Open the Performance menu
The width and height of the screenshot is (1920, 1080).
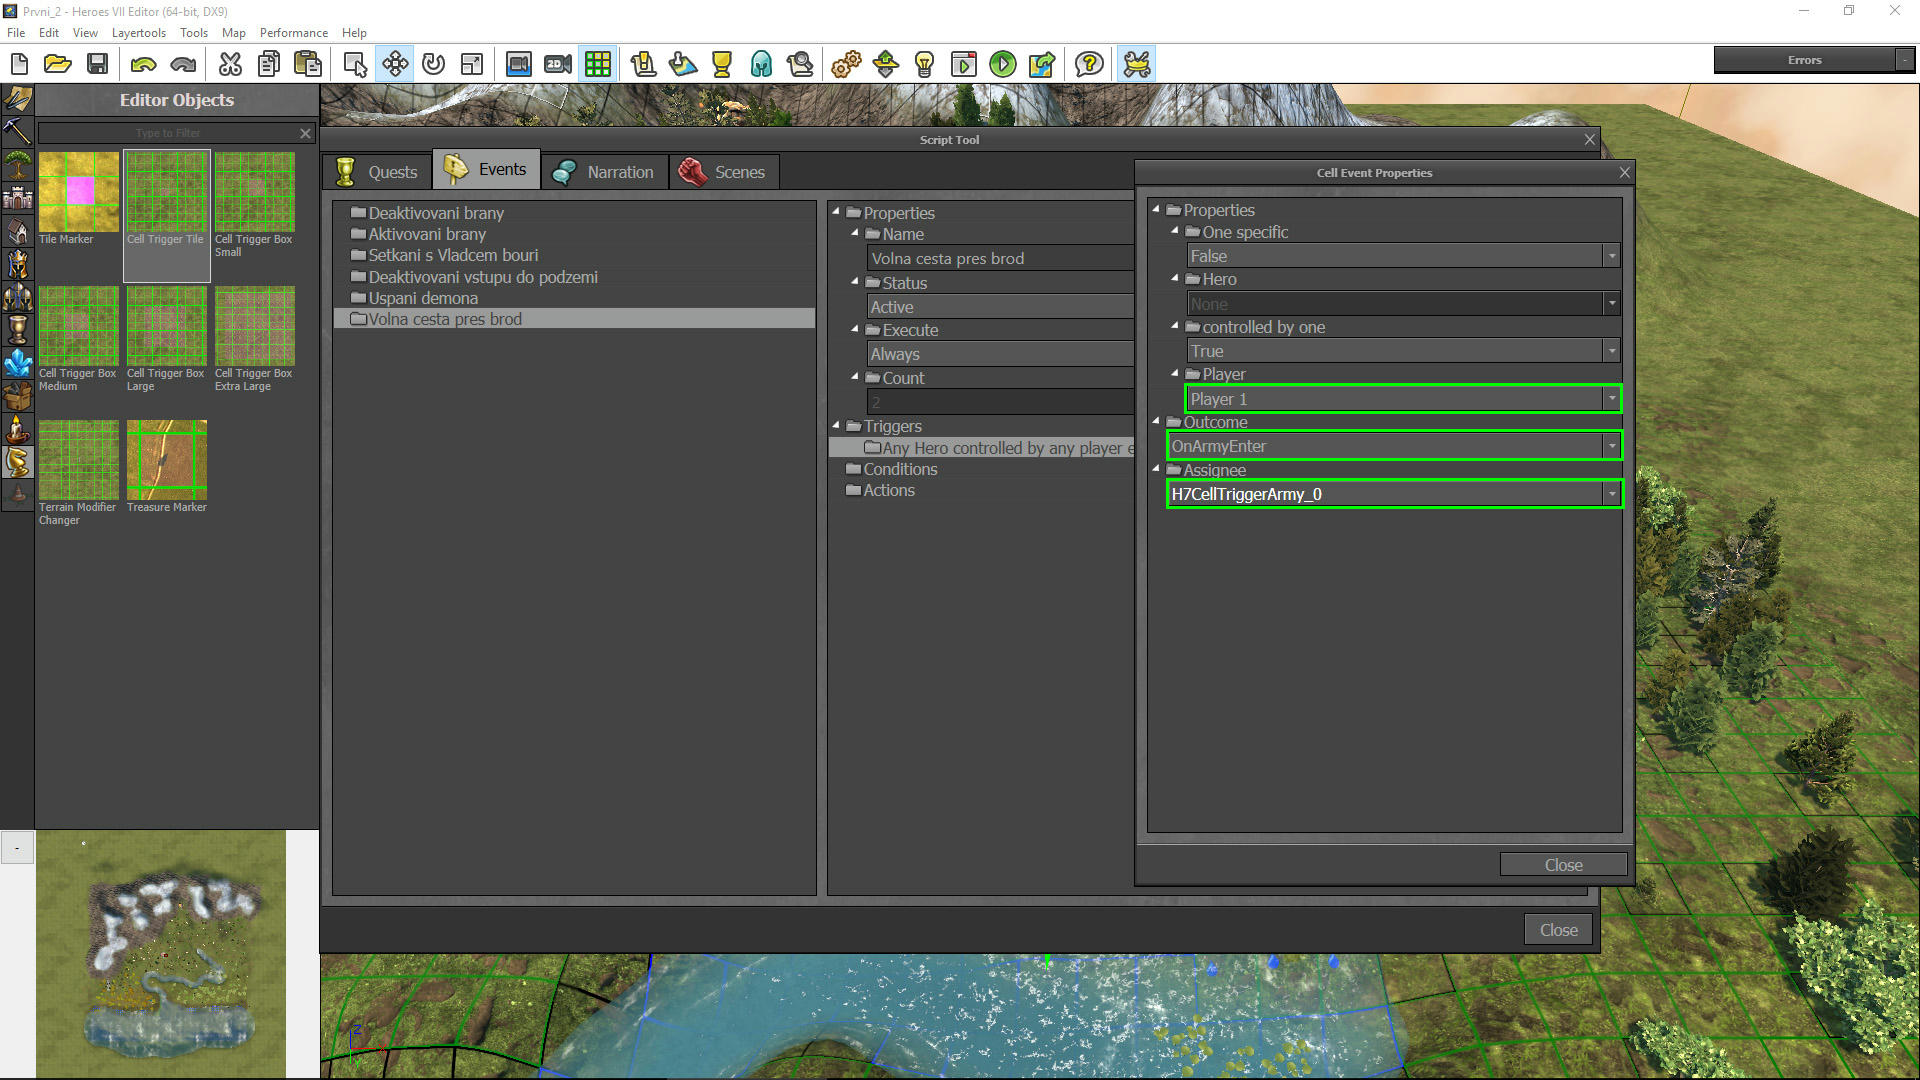click(x=294, y=33)
